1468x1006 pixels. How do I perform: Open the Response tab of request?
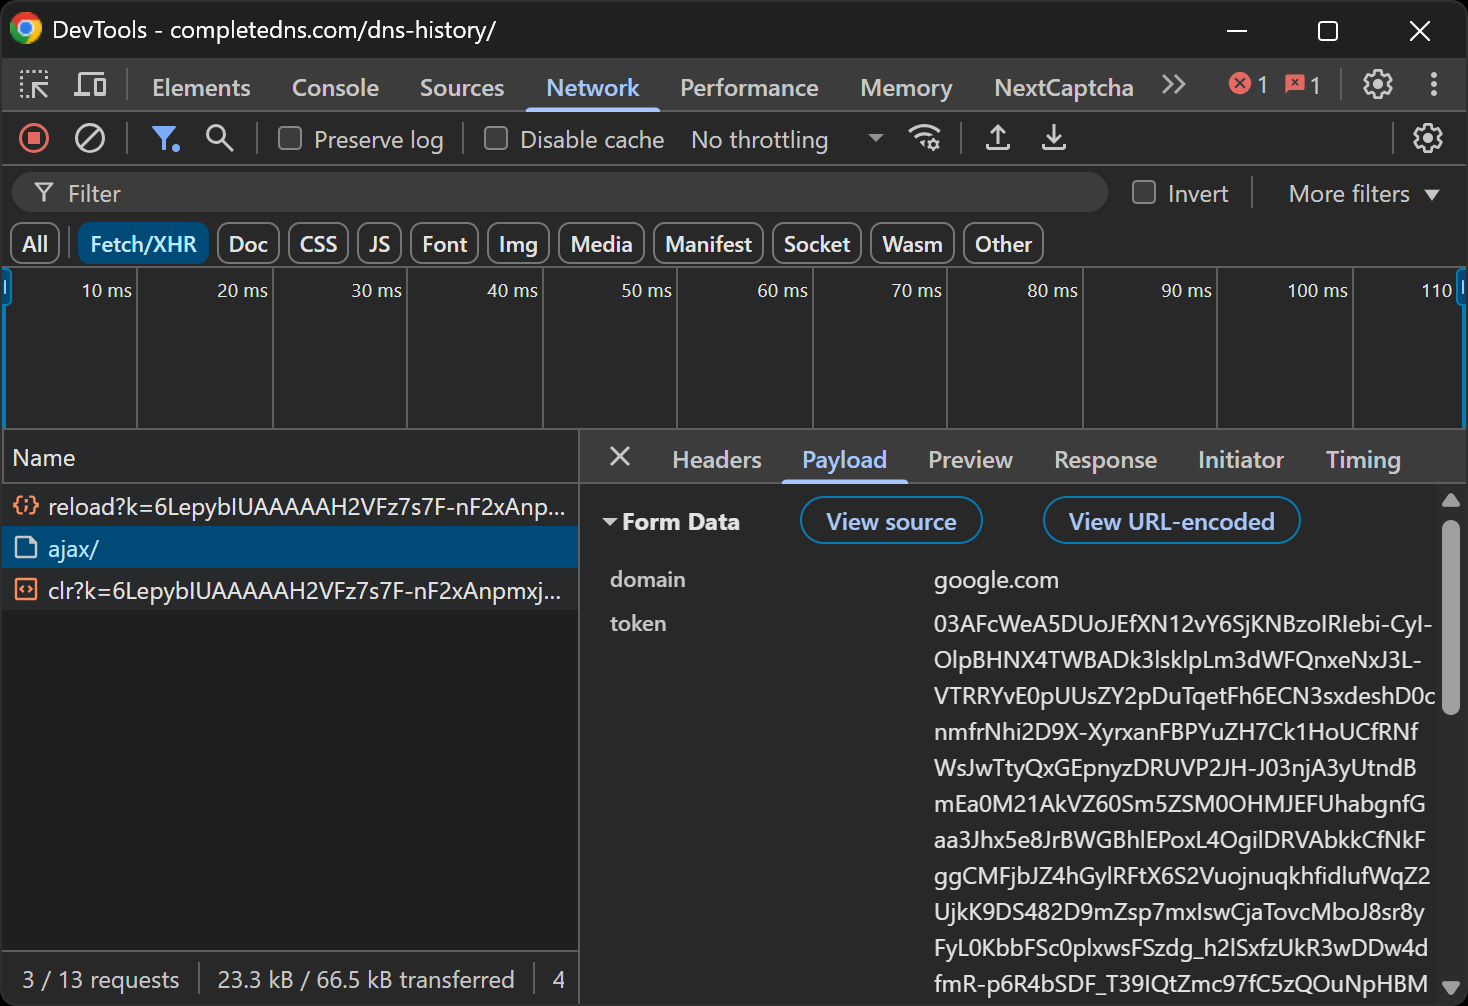[x=1105, y=460]
